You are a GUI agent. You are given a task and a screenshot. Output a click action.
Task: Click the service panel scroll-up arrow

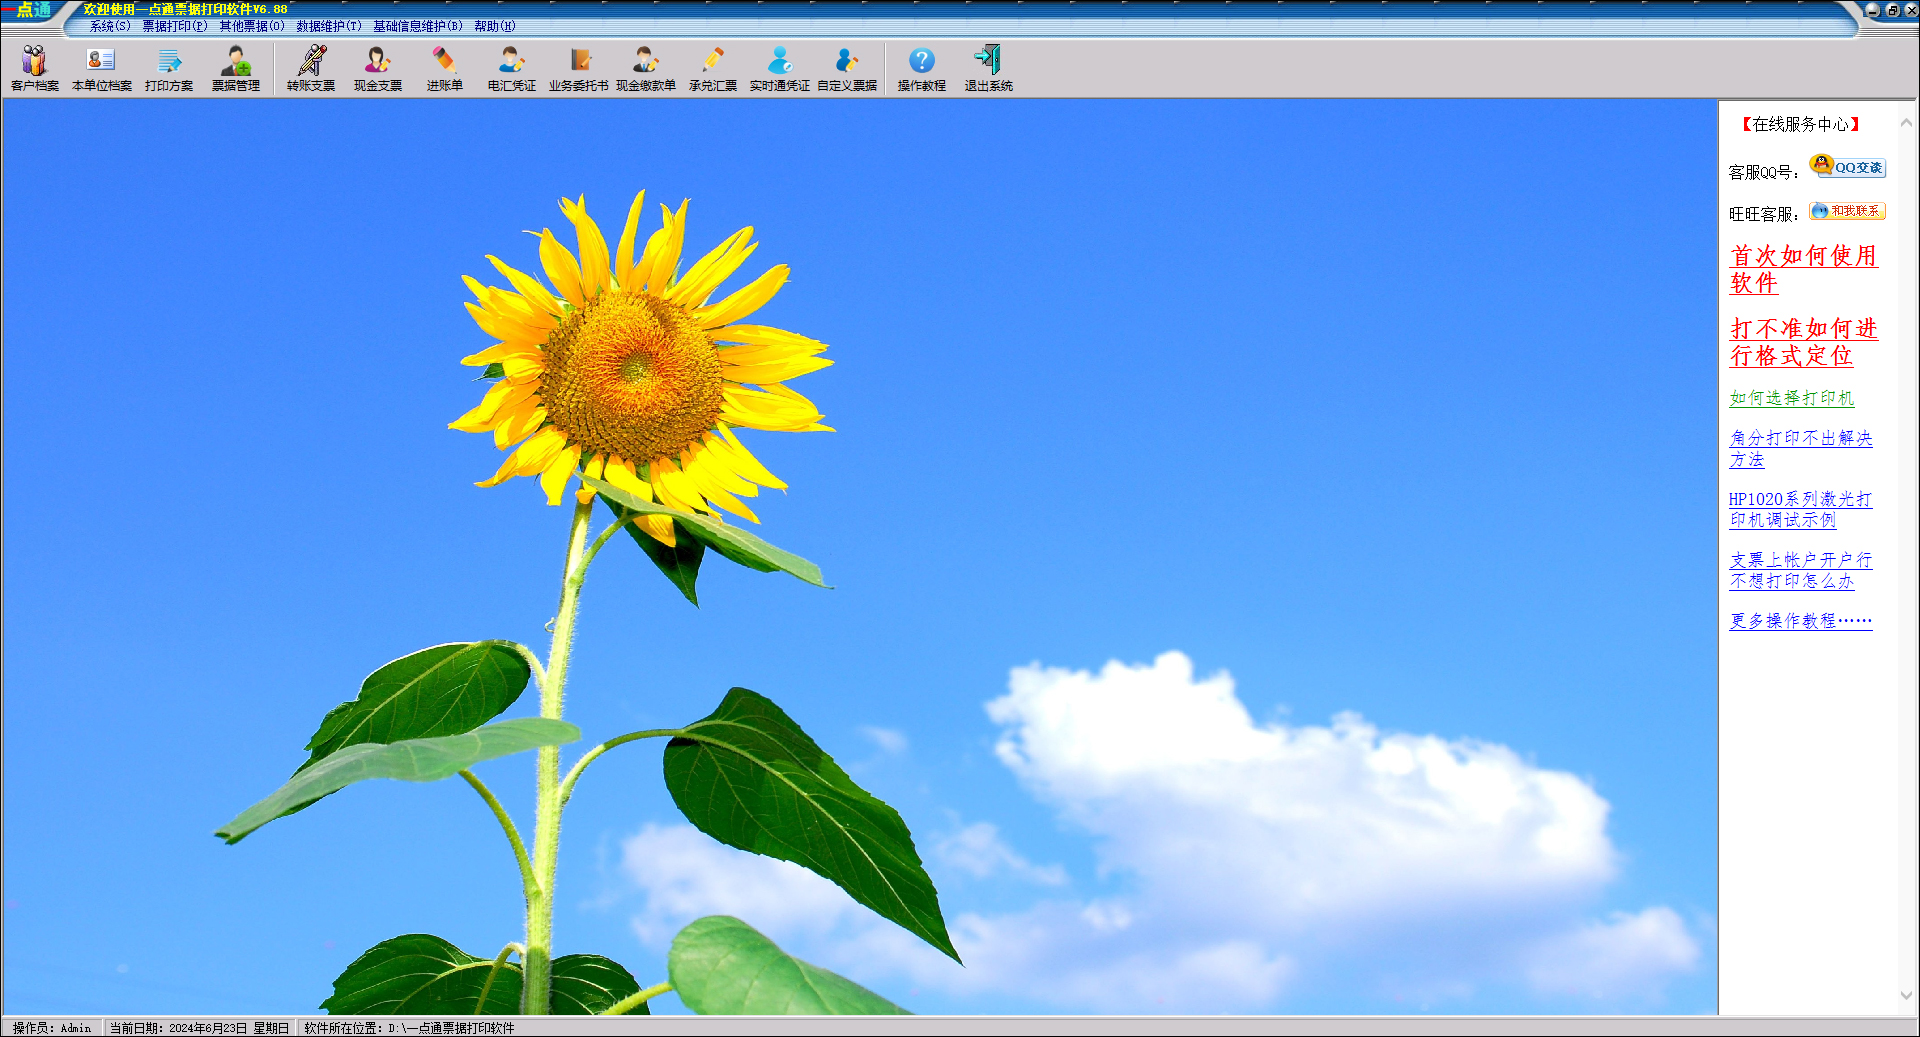1906,123
